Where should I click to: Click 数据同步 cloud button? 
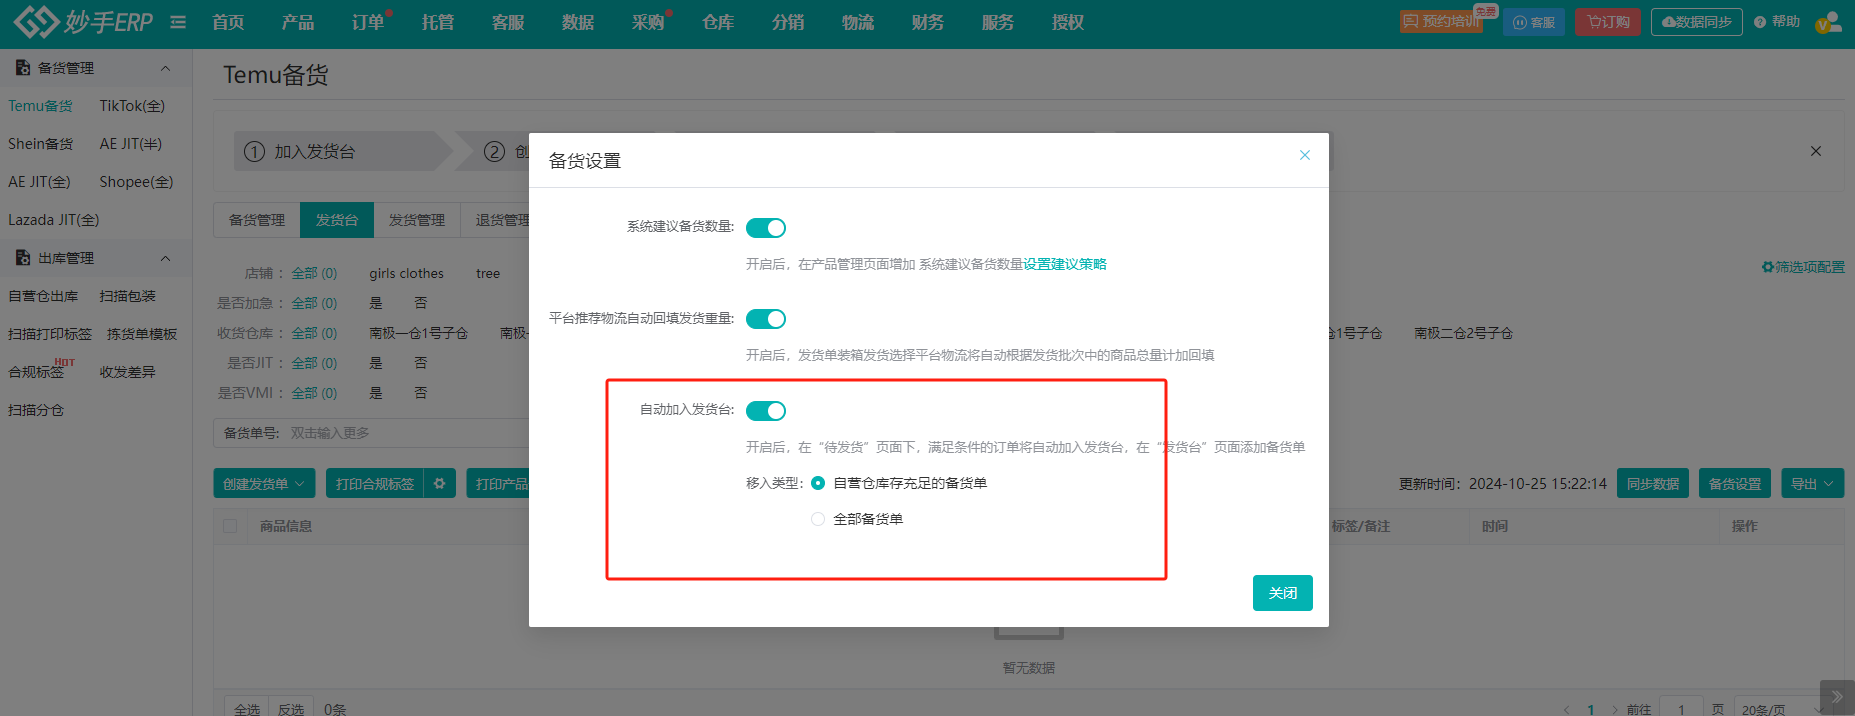1696,22
